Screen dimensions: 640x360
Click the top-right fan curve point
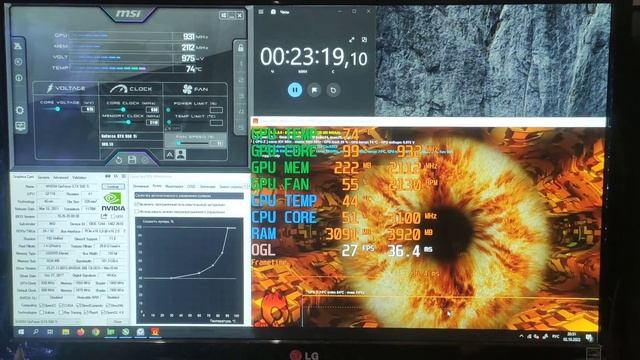(x=227, y=228)
